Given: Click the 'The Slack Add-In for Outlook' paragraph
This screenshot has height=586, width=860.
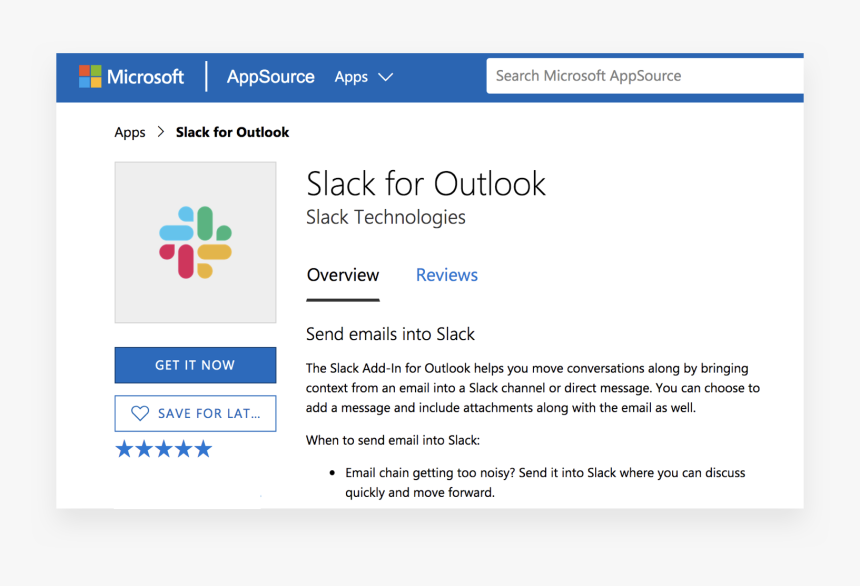Looking at the screenshot, I should 533,388.
